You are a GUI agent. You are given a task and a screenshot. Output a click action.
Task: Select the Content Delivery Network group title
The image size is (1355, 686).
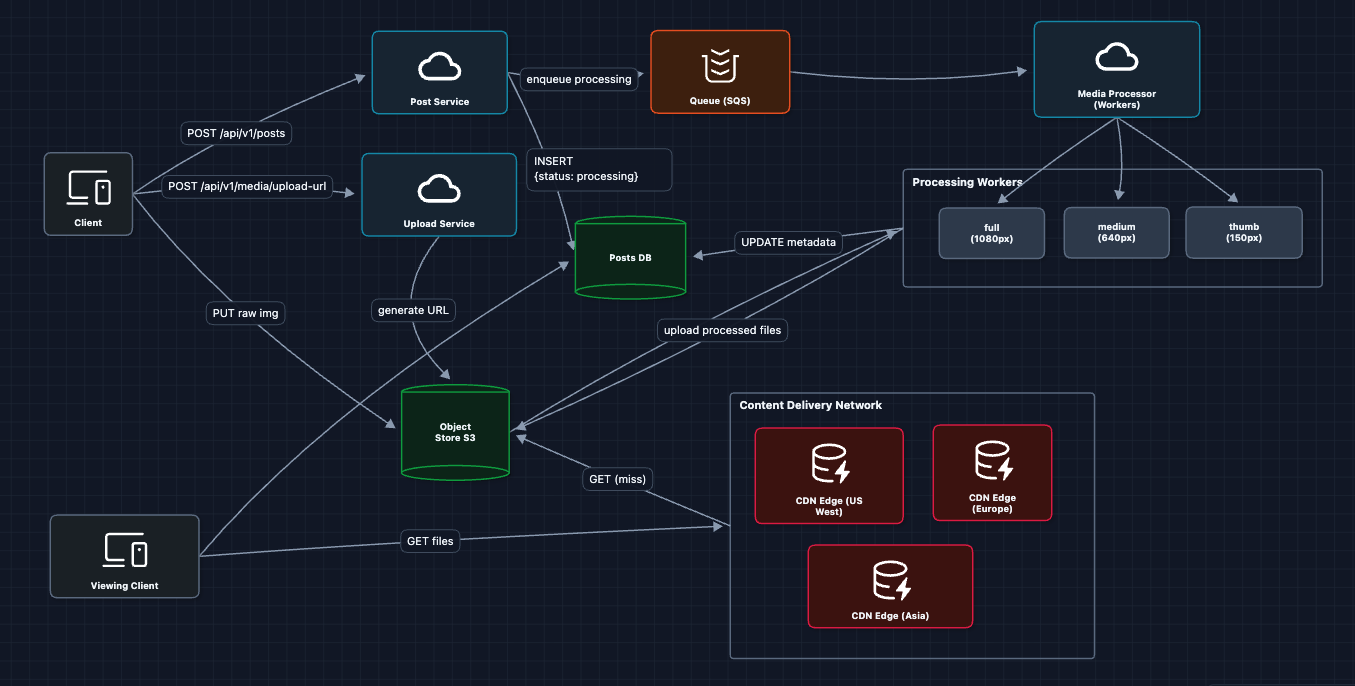click(x=810, y=405)
